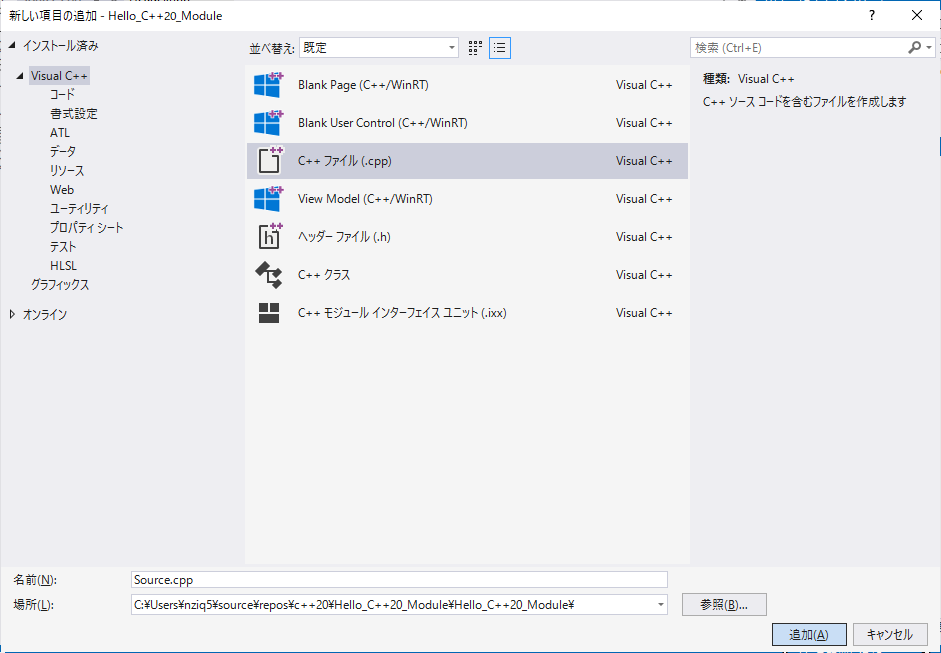Image resolution: width=941 pixels, height=653 pixels.
Task: Switch to medium icons list view
Action: click(x=500, y=48)
